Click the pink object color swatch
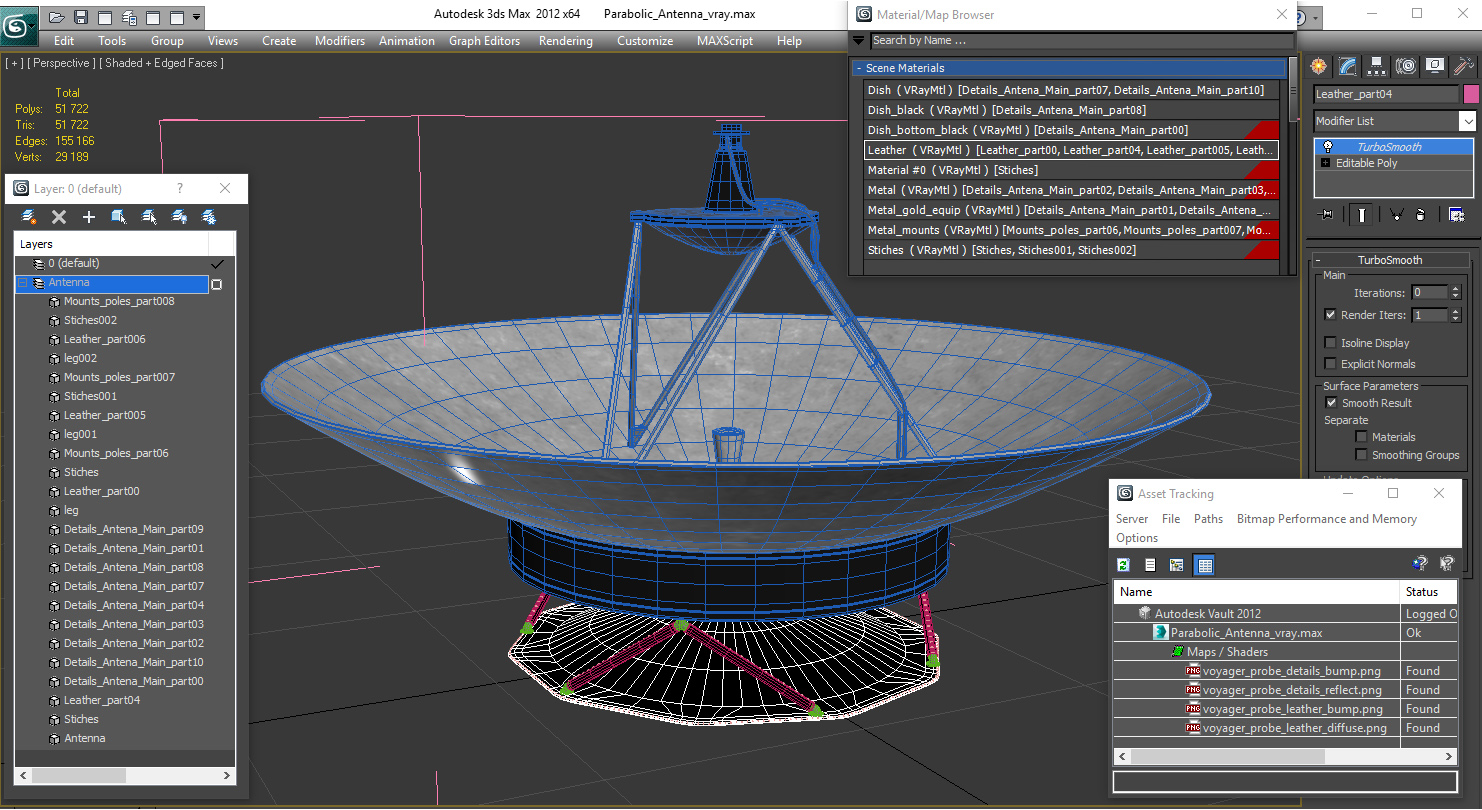 (1471, 94)
